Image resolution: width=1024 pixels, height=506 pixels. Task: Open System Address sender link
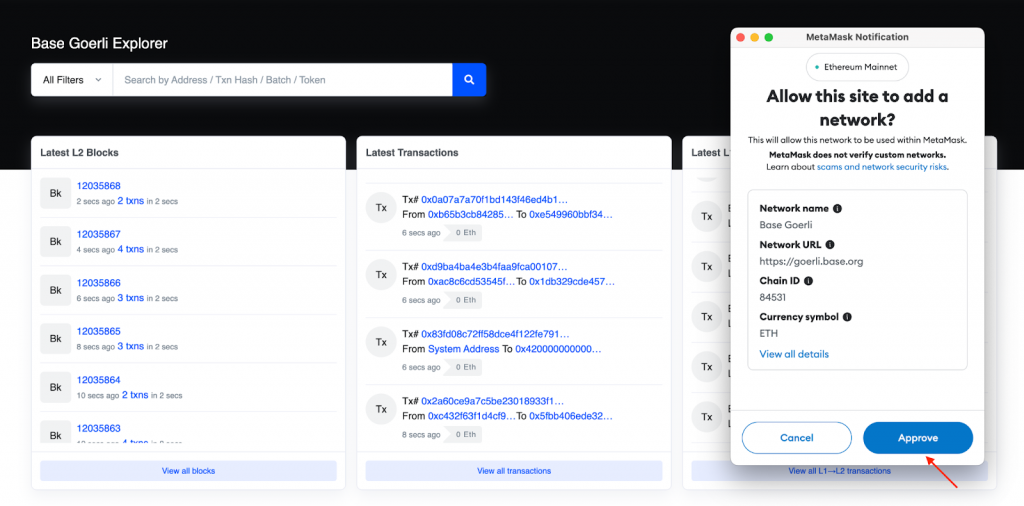(x=463, y=349)
